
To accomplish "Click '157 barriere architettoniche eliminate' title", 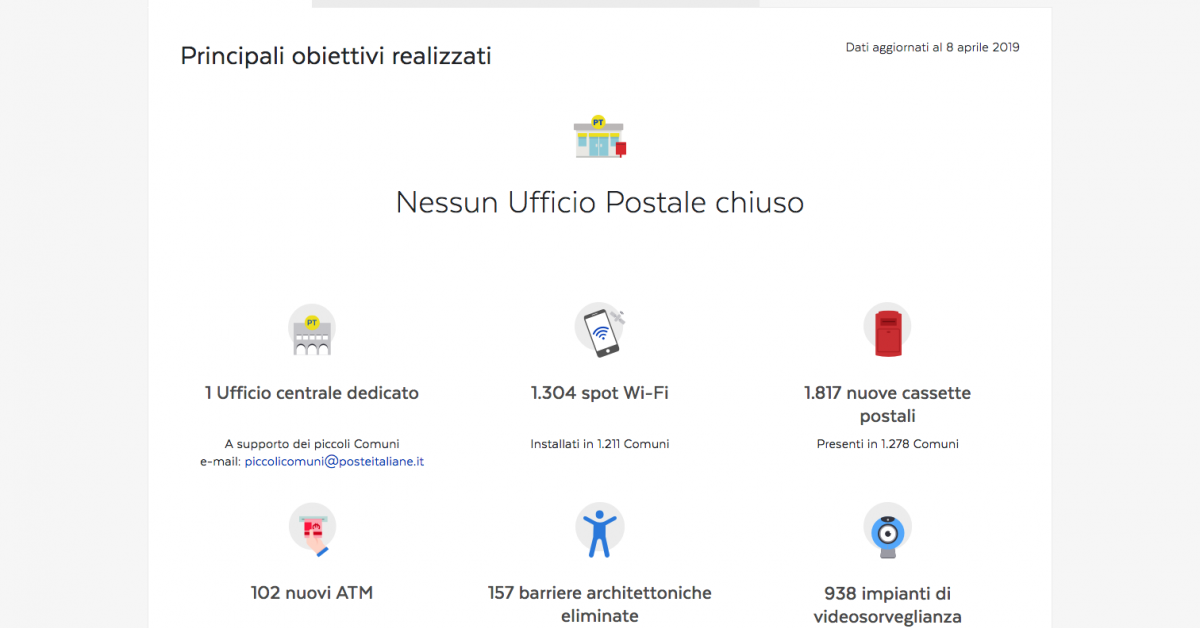I will 600,604.
